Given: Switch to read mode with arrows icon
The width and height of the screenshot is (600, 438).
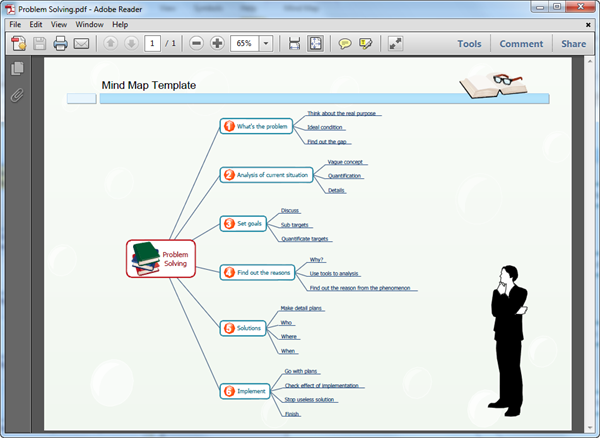Looking at the screenshot, I should tap(395, 44).
